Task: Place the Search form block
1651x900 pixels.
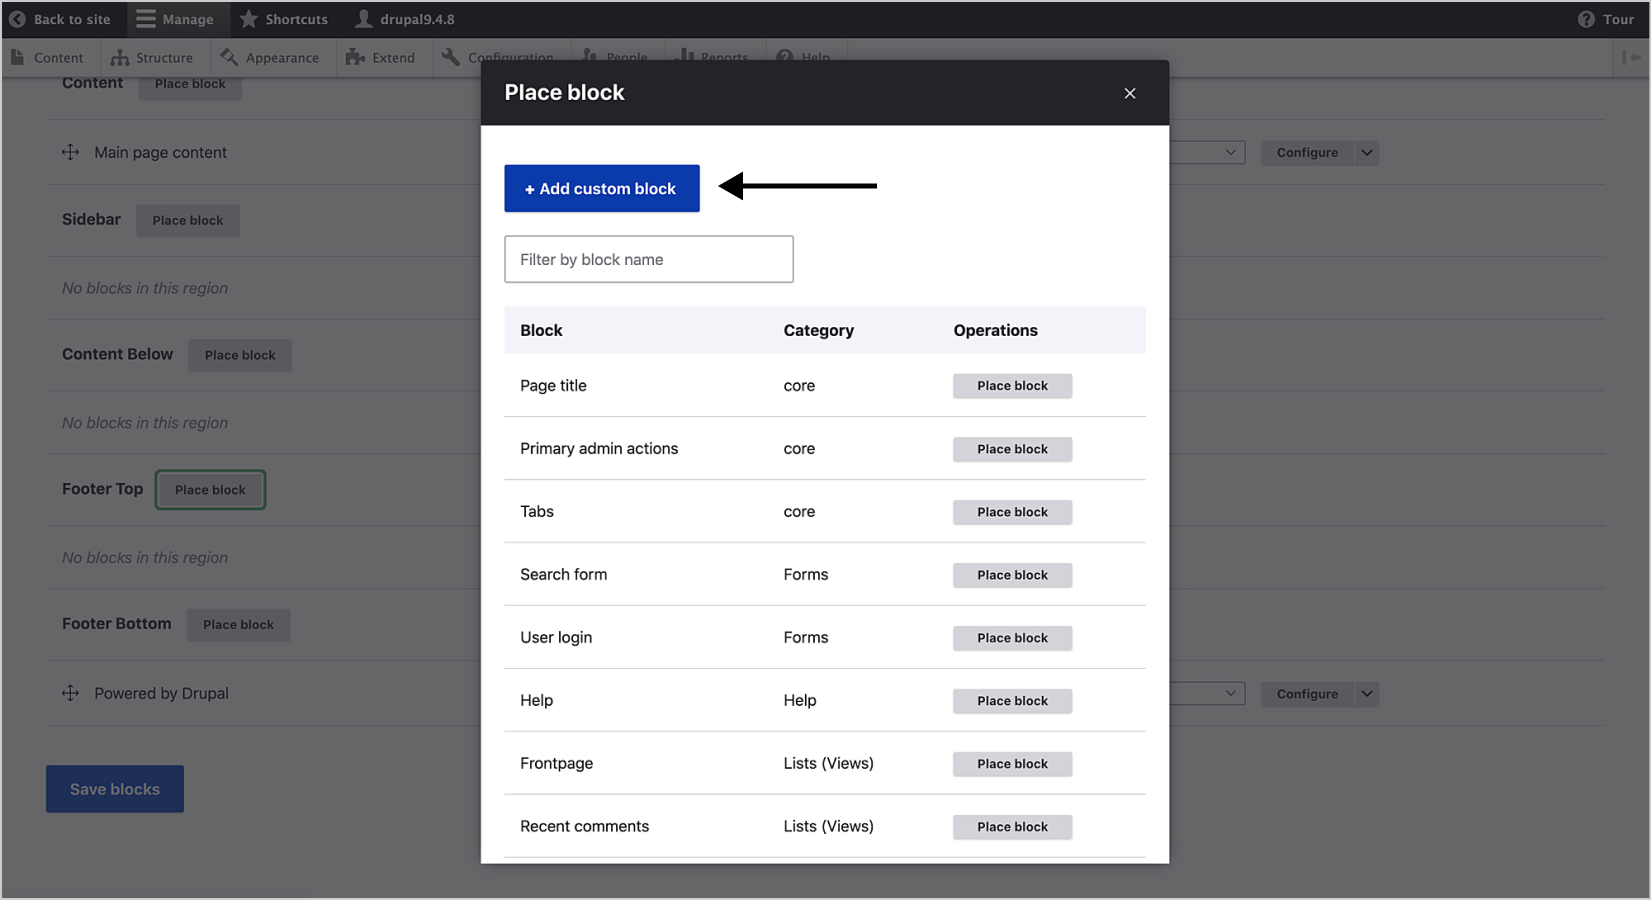Action: 1012,575
